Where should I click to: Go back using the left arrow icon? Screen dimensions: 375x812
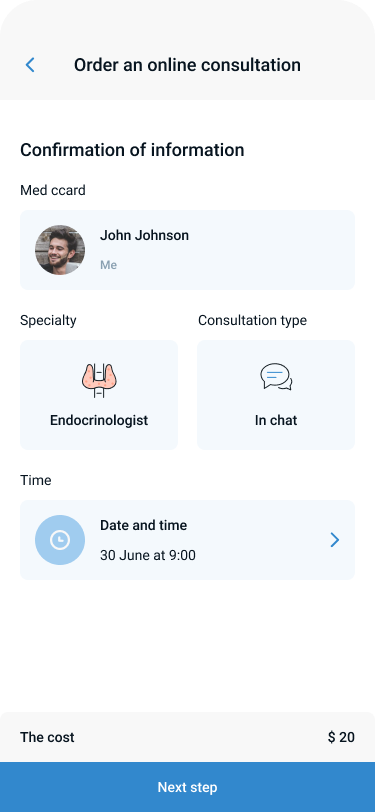click(30, 65)
